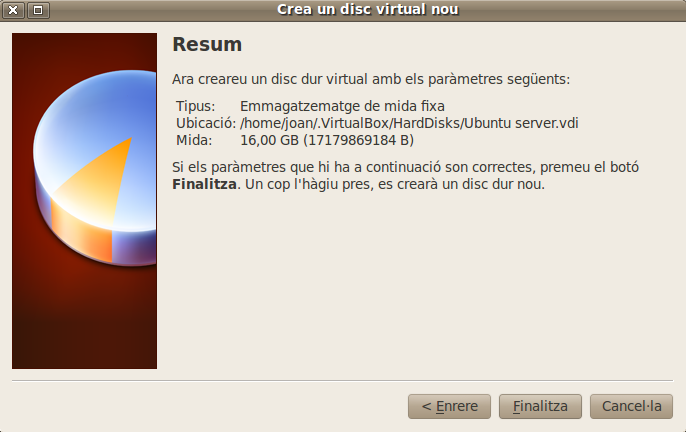Click the square window button beside the X

pos(38,10)
